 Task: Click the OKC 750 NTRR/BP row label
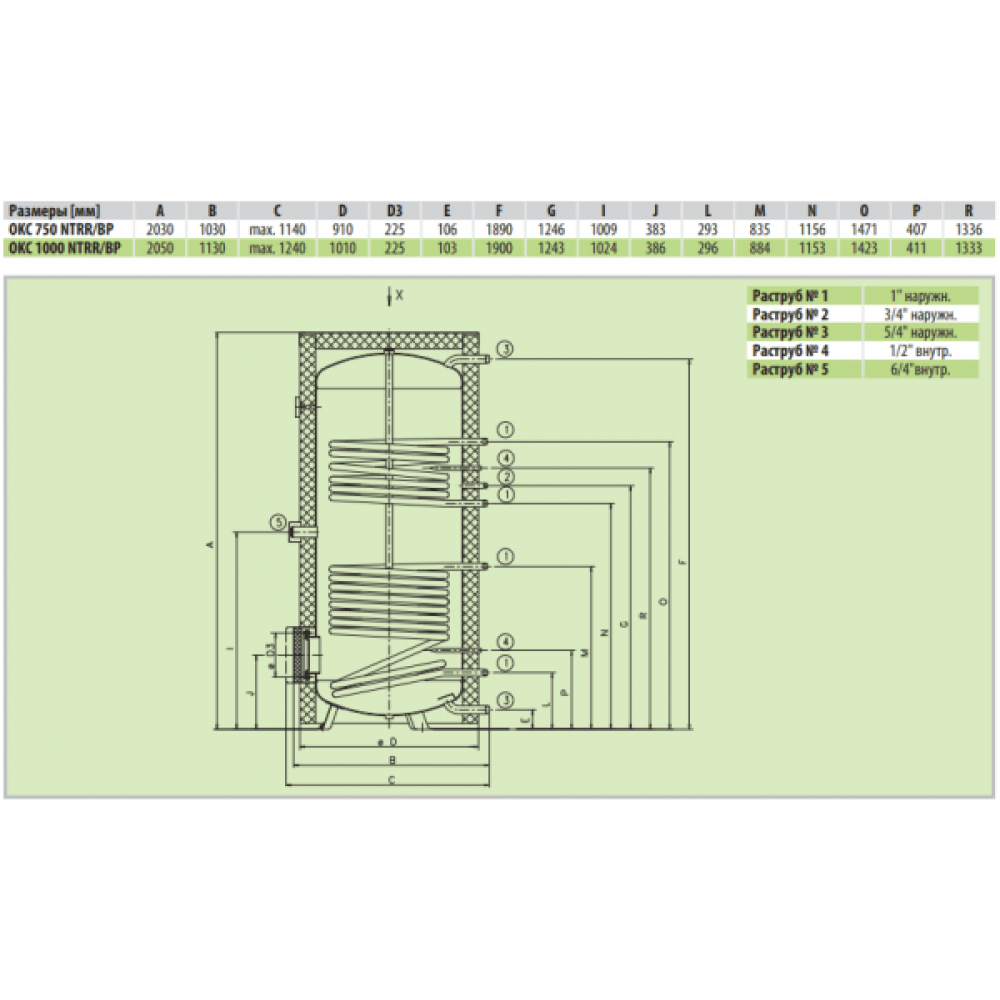click(x=63, y=229)
